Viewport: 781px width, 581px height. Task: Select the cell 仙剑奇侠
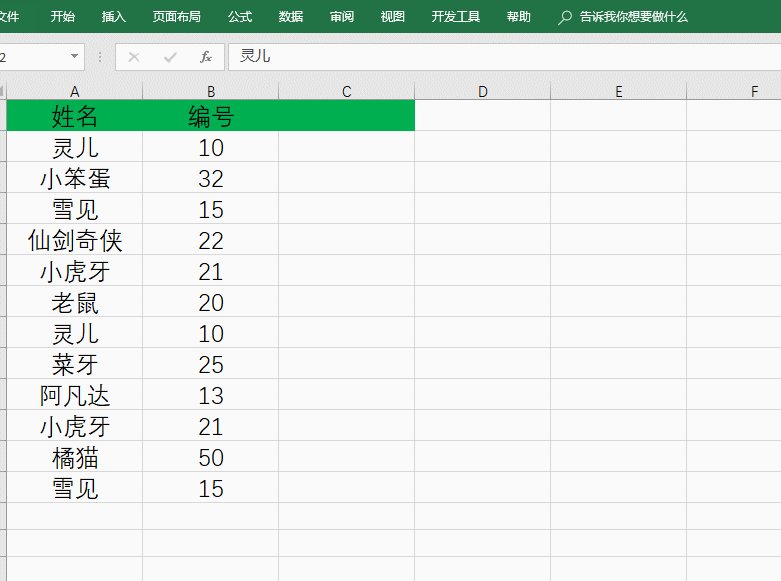point(74,240)
